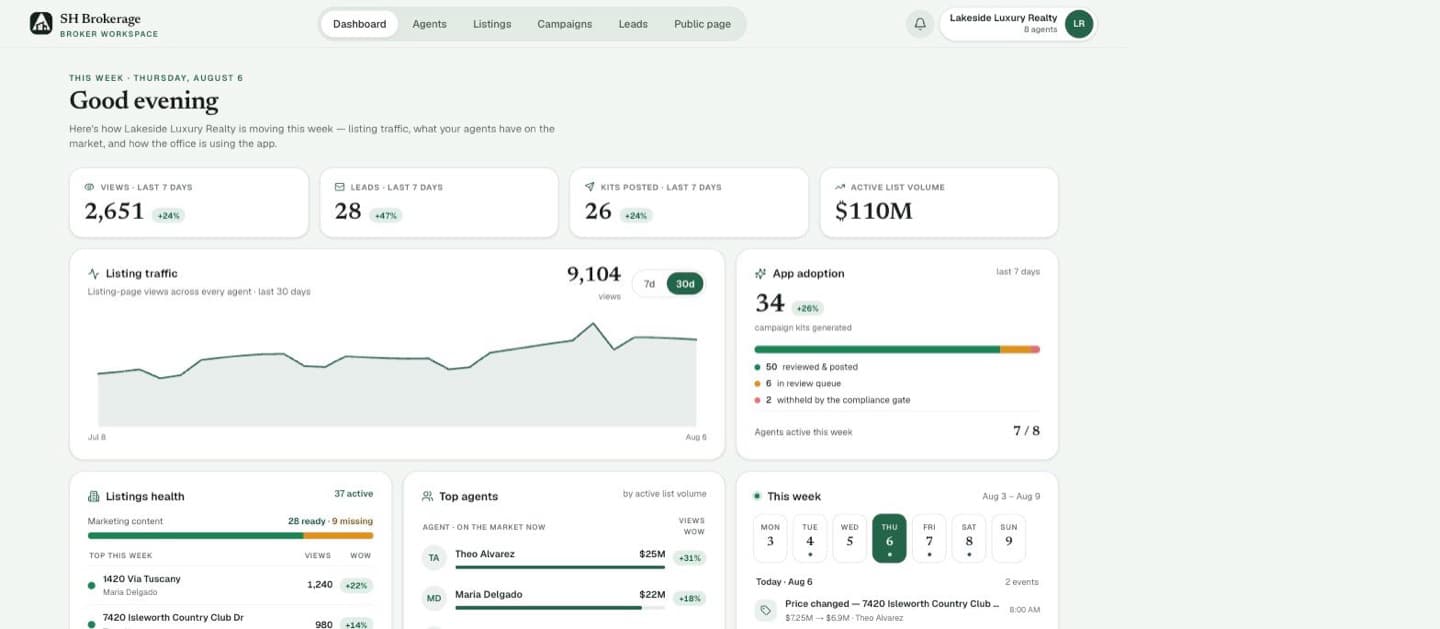Click the +22% badge for 1420 Via Tuscany
The image size is (1440, 629).
tap(357, 585)
